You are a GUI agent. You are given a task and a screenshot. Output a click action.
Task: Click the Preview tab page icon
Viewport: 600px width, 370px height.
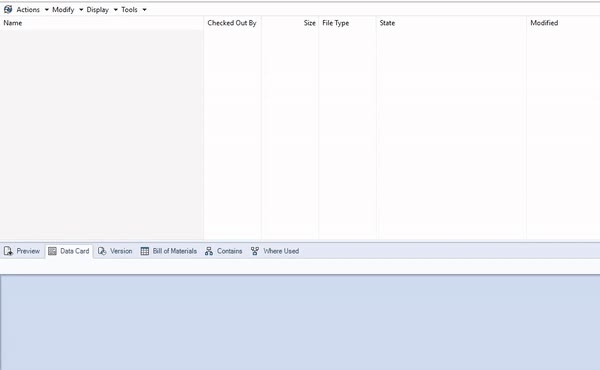click(8, 251)
